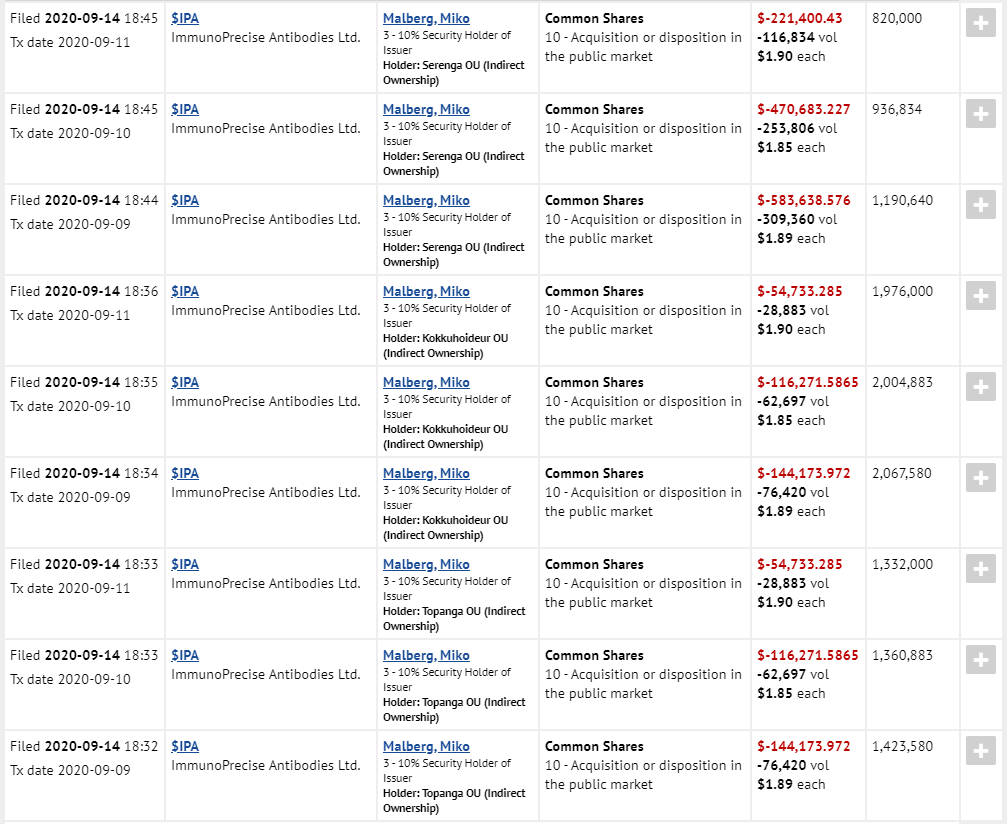Expand the row with balance 1,190,640
The height and width of the screenshot is (824, 1007).
(980, 206)
